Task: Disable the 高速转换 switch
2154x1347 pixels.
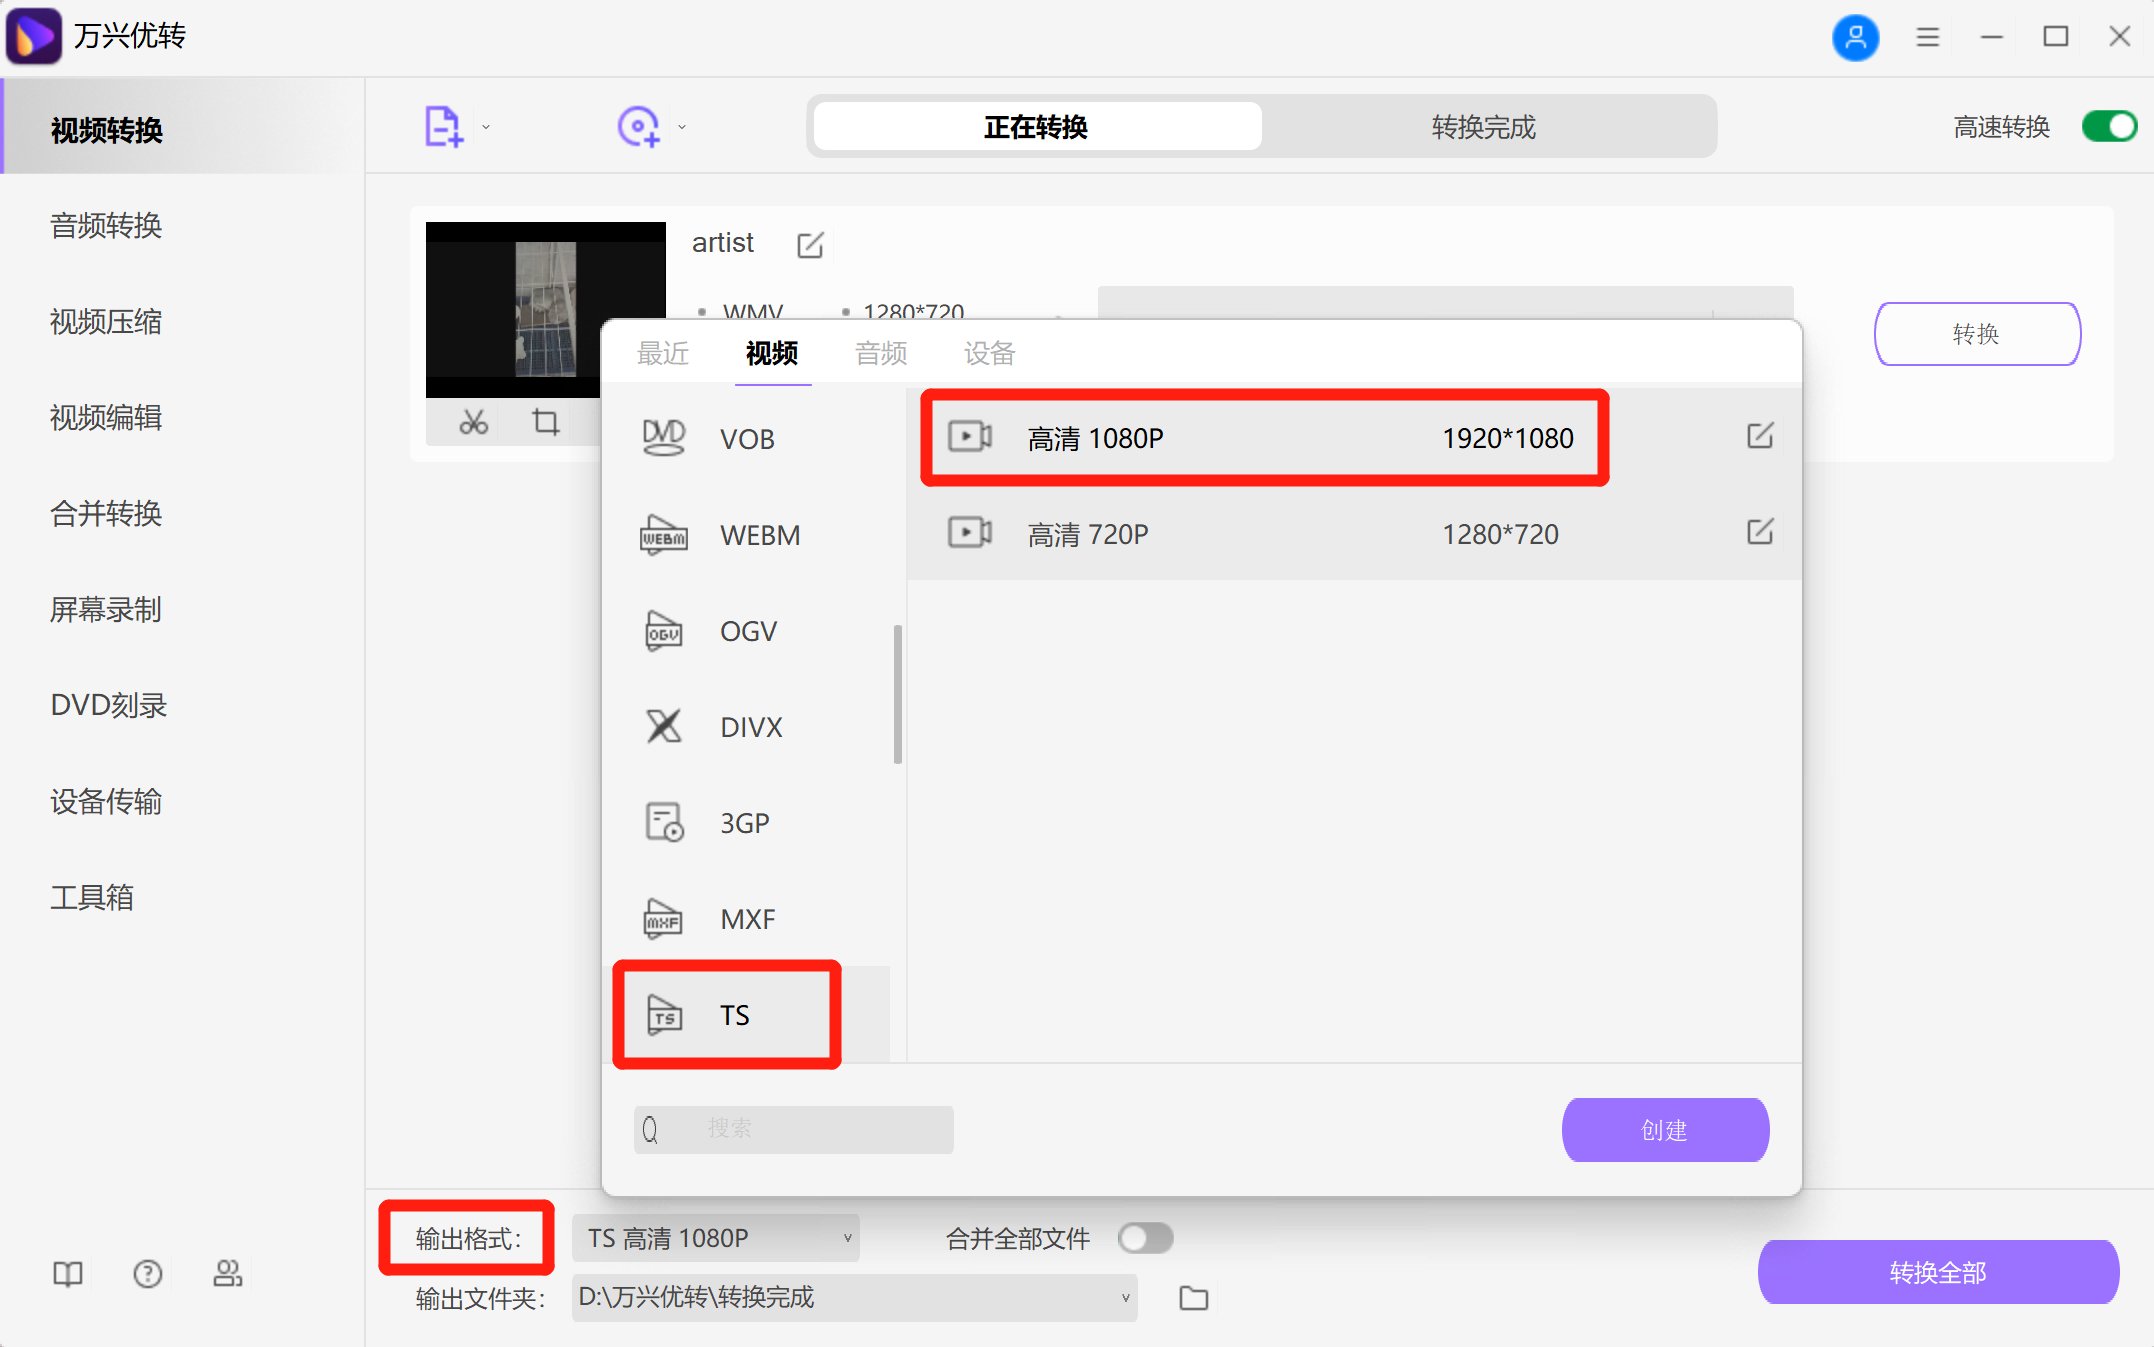Action: 2108,126
